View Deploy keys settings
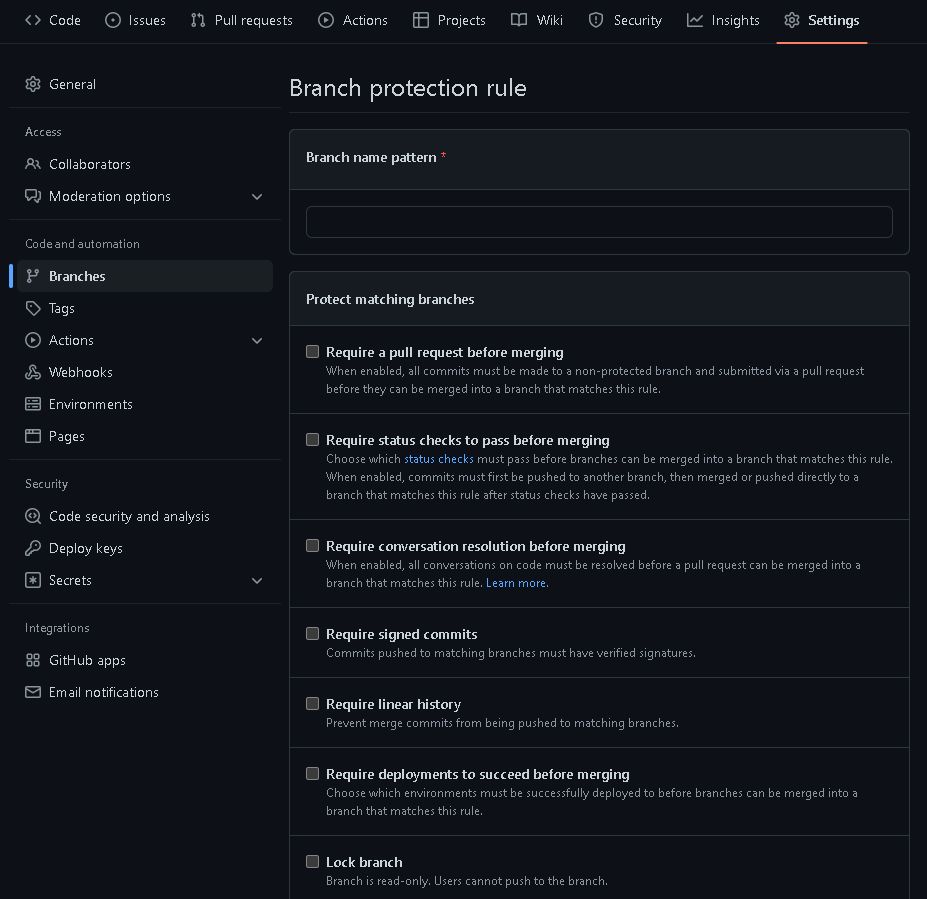 point(85,548)
